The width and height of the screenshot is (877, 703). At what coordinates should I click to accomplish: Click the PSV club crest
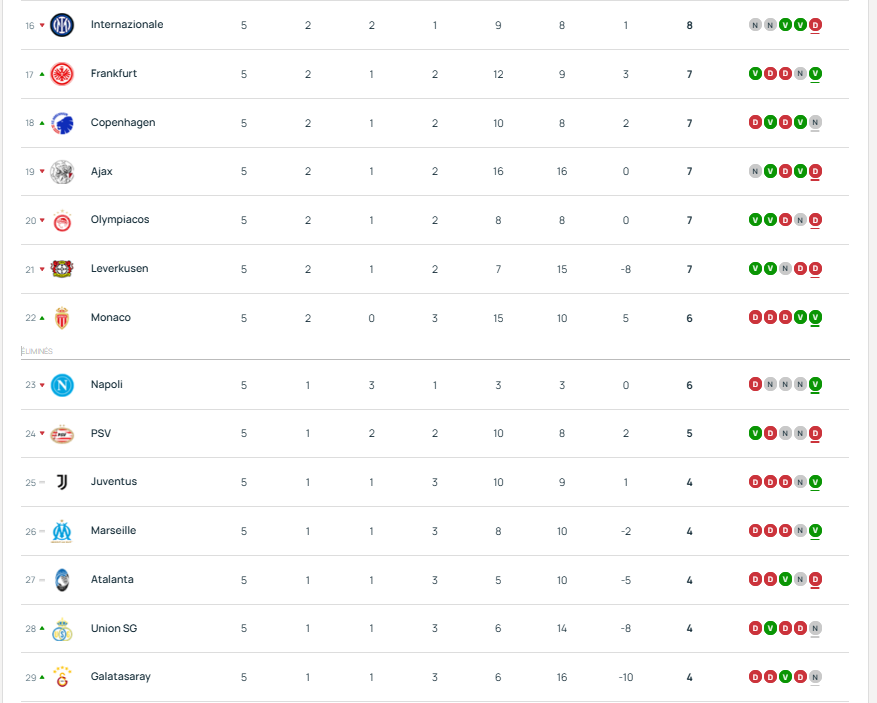pos(62,434)
